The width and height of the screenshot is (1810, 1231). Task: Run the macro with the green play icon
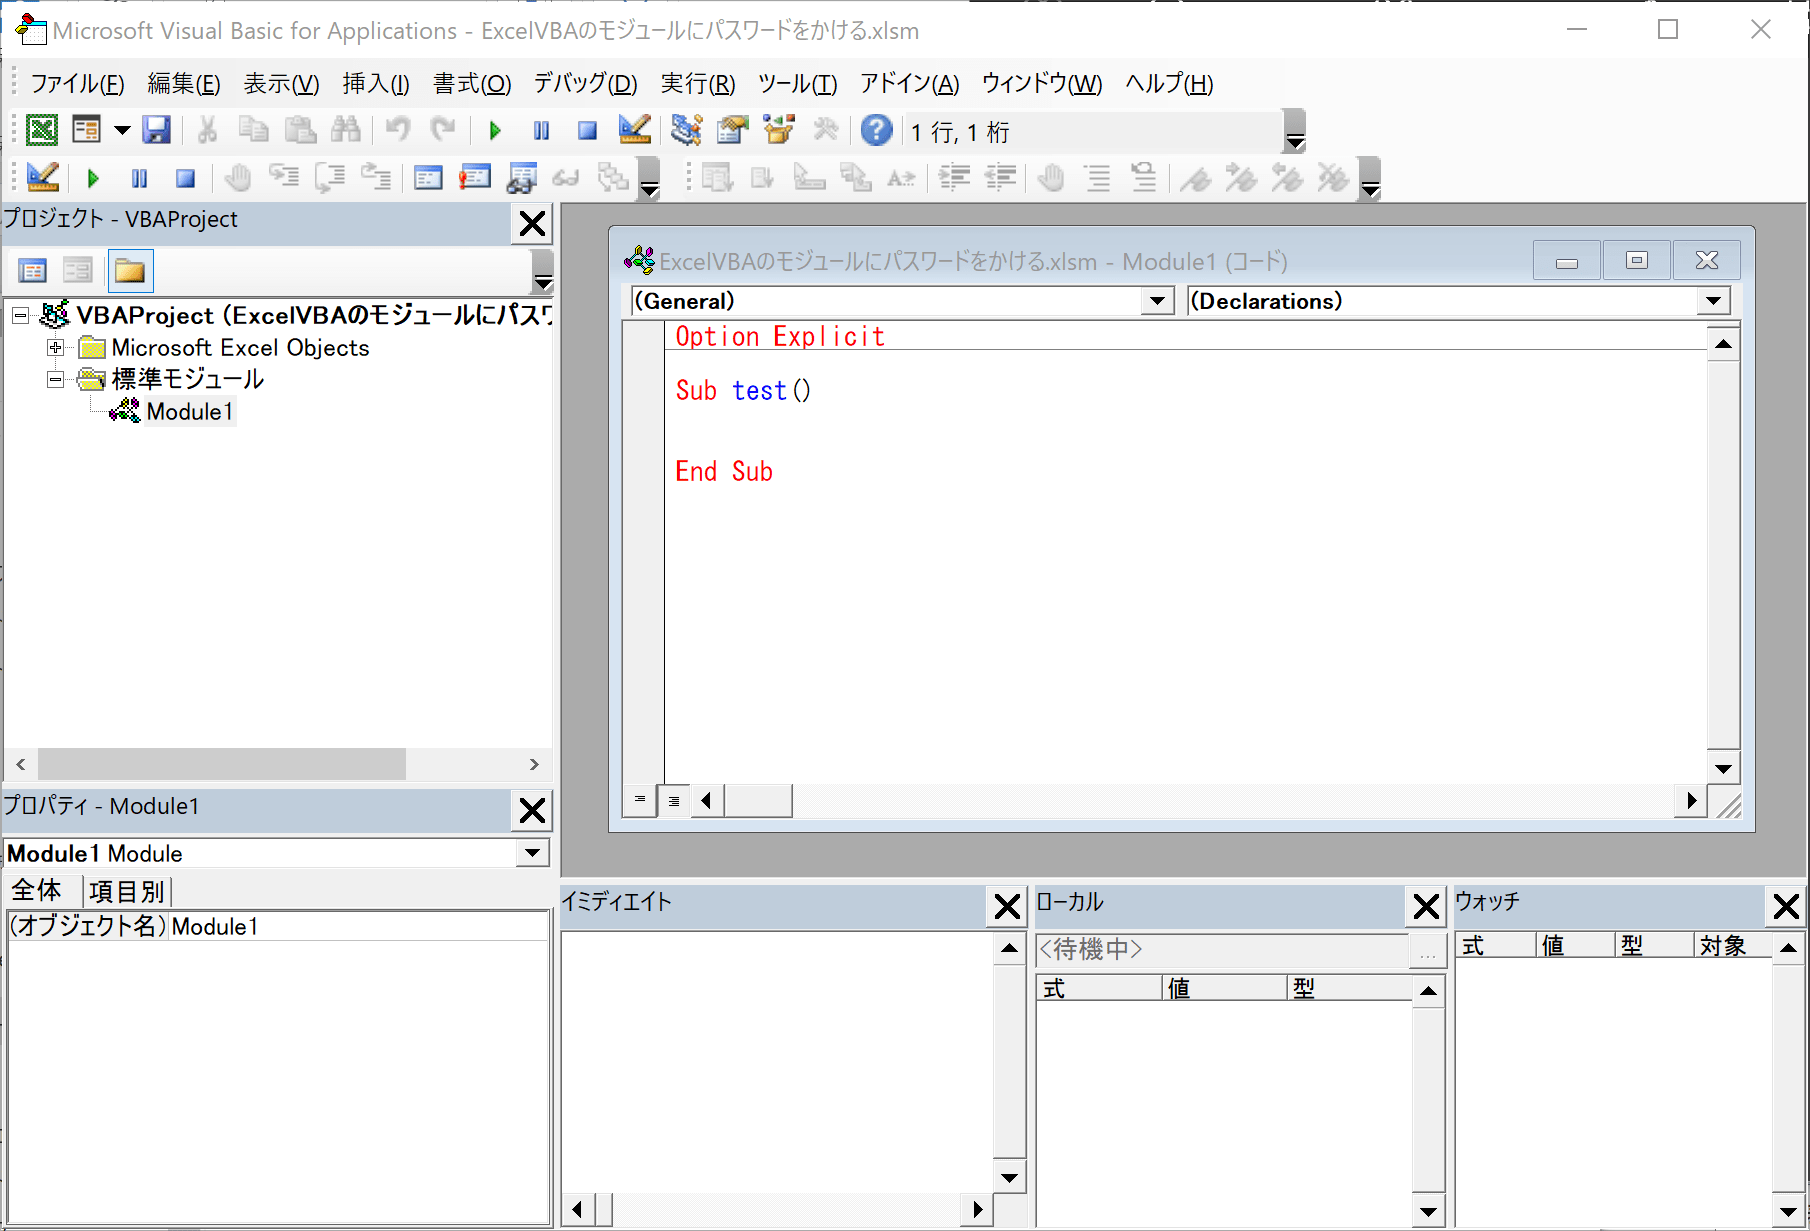click(x=495, y=130)
